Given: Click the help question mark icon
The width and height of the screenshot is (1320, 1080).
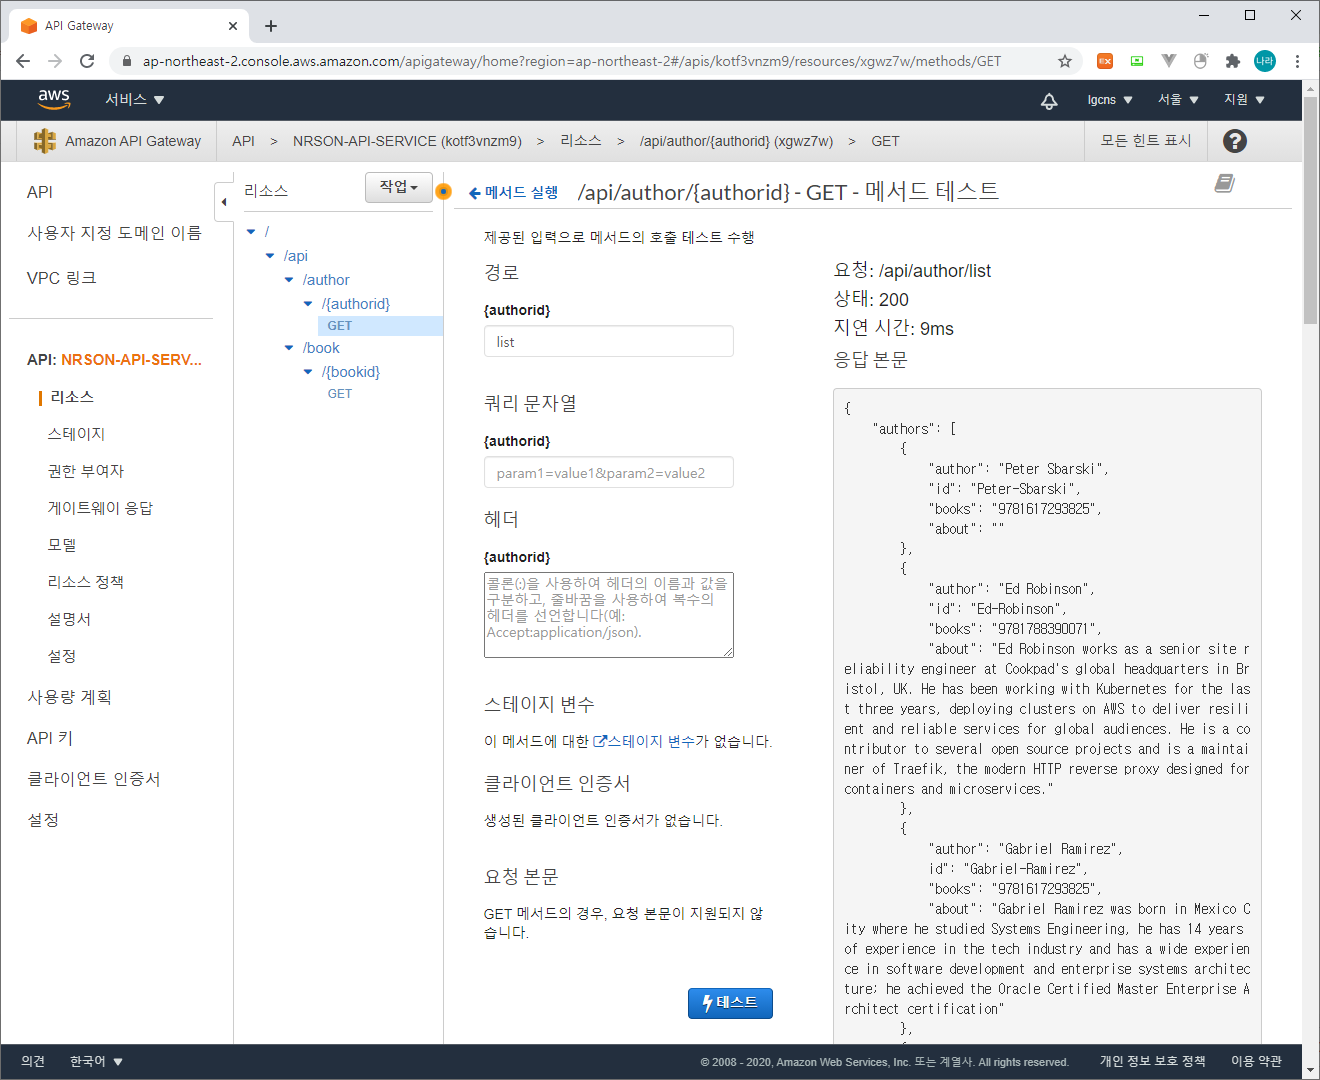Looking at the screenshot, I should tap(1235, 141).
